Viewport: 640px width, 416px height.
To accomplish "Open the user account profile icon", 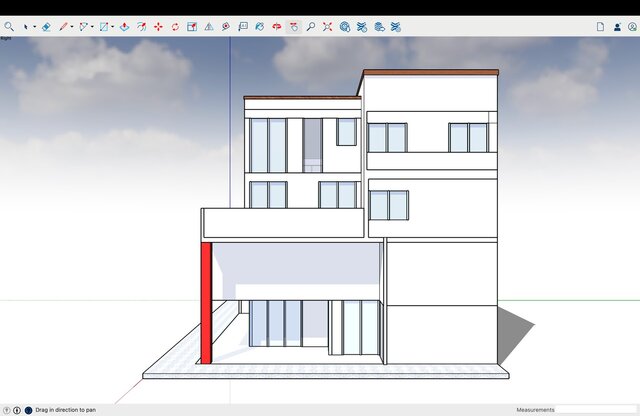I will (x=616, y=27).
